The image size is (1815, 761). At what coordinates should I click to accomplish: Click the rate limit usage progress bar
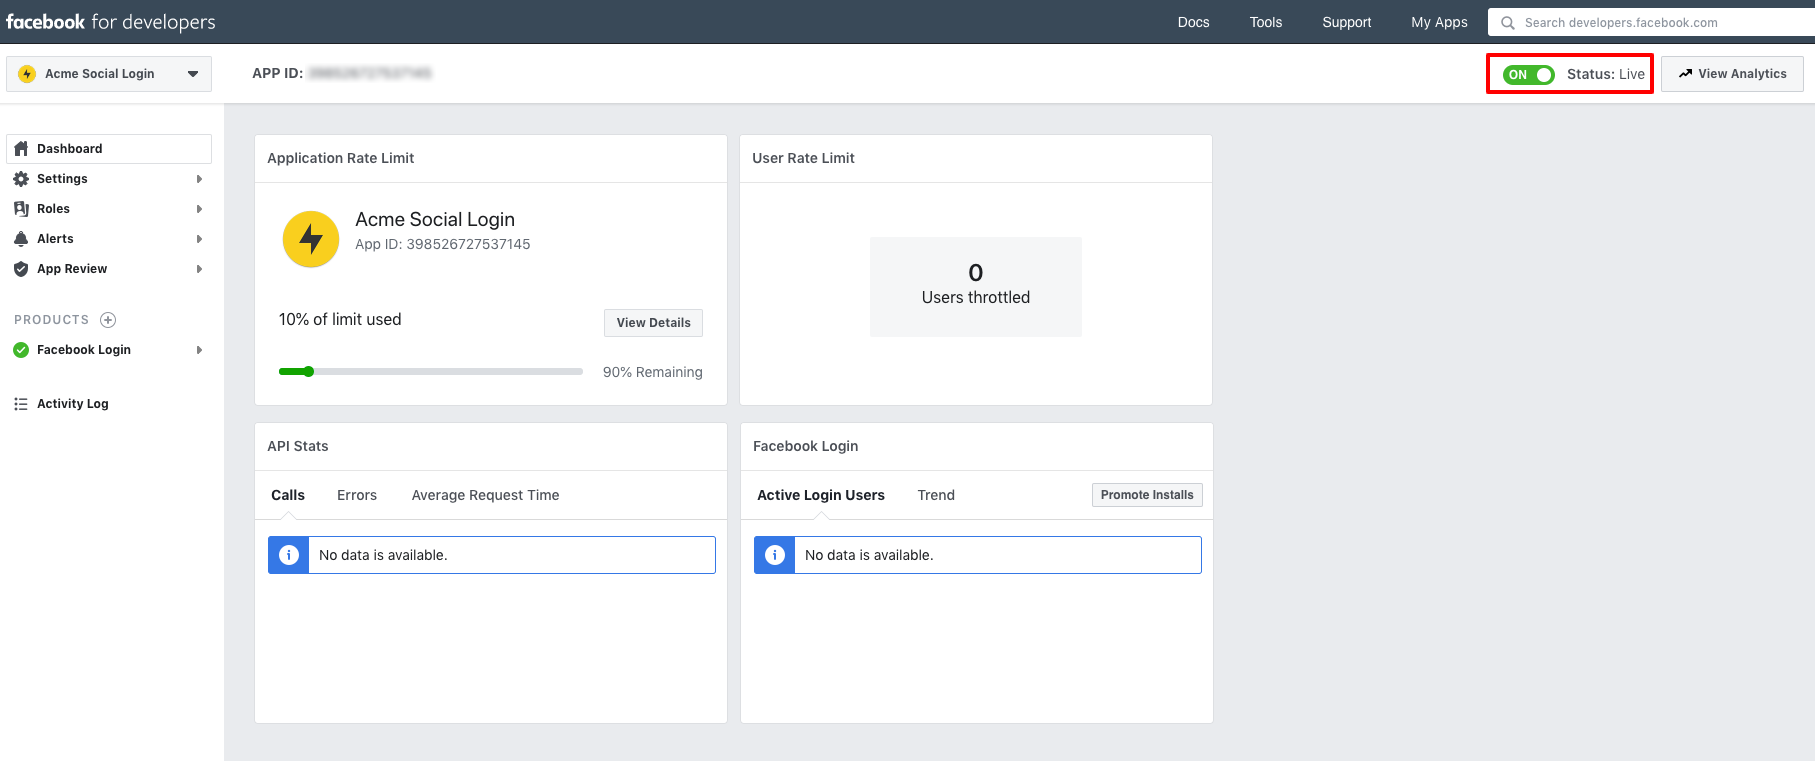coord(431,372)
